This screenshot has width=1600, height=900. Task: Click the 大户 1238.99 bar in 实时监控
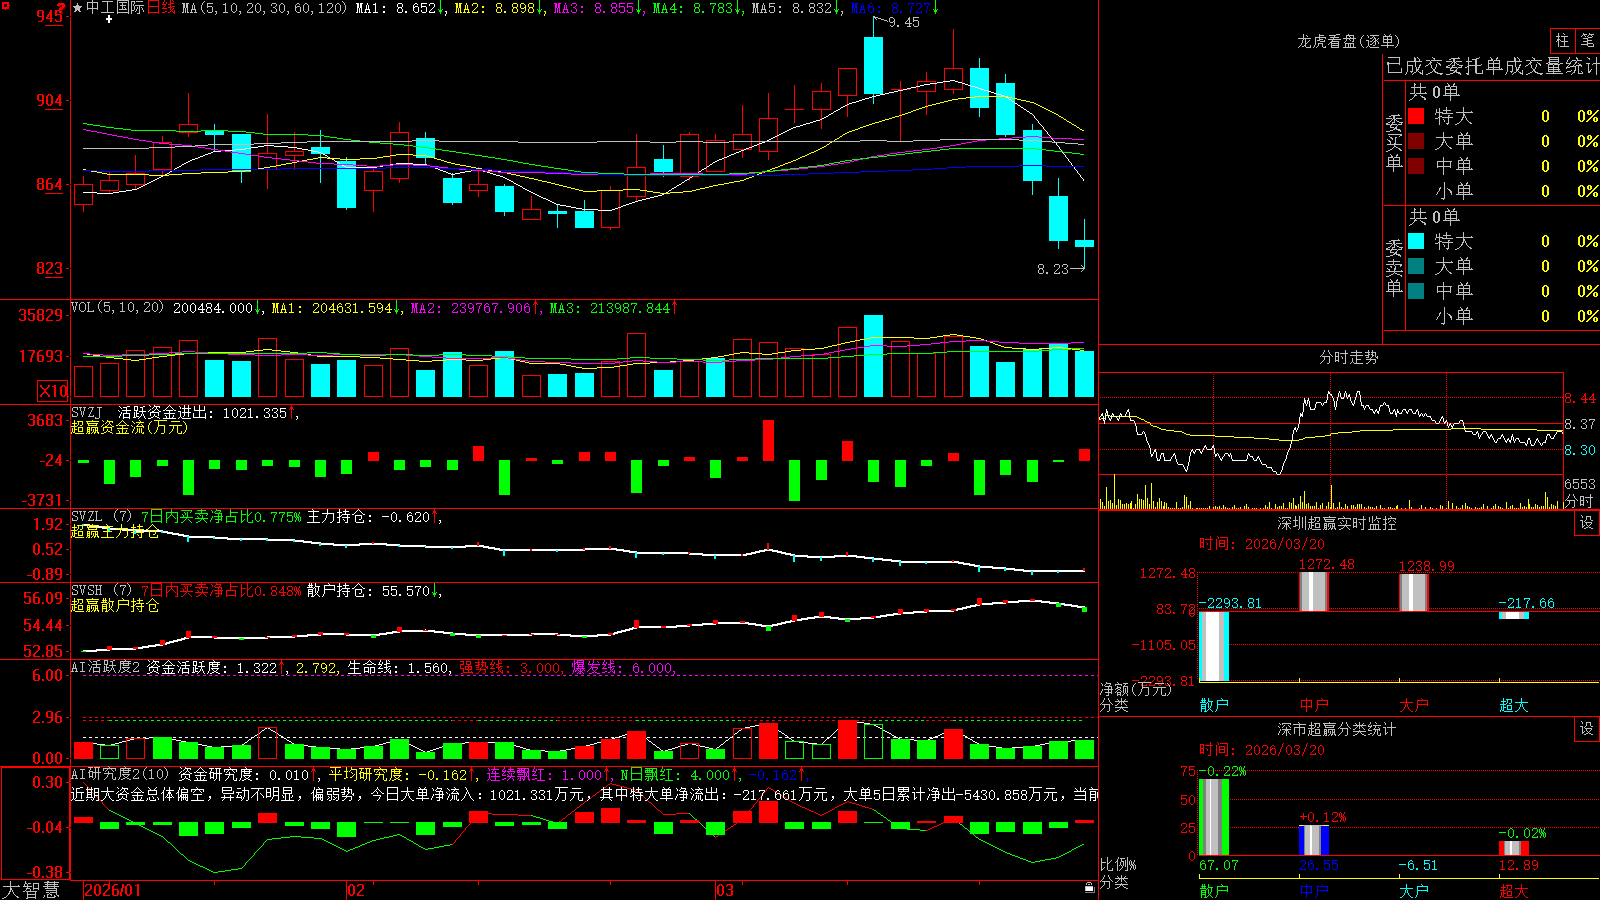[1414, 593]
